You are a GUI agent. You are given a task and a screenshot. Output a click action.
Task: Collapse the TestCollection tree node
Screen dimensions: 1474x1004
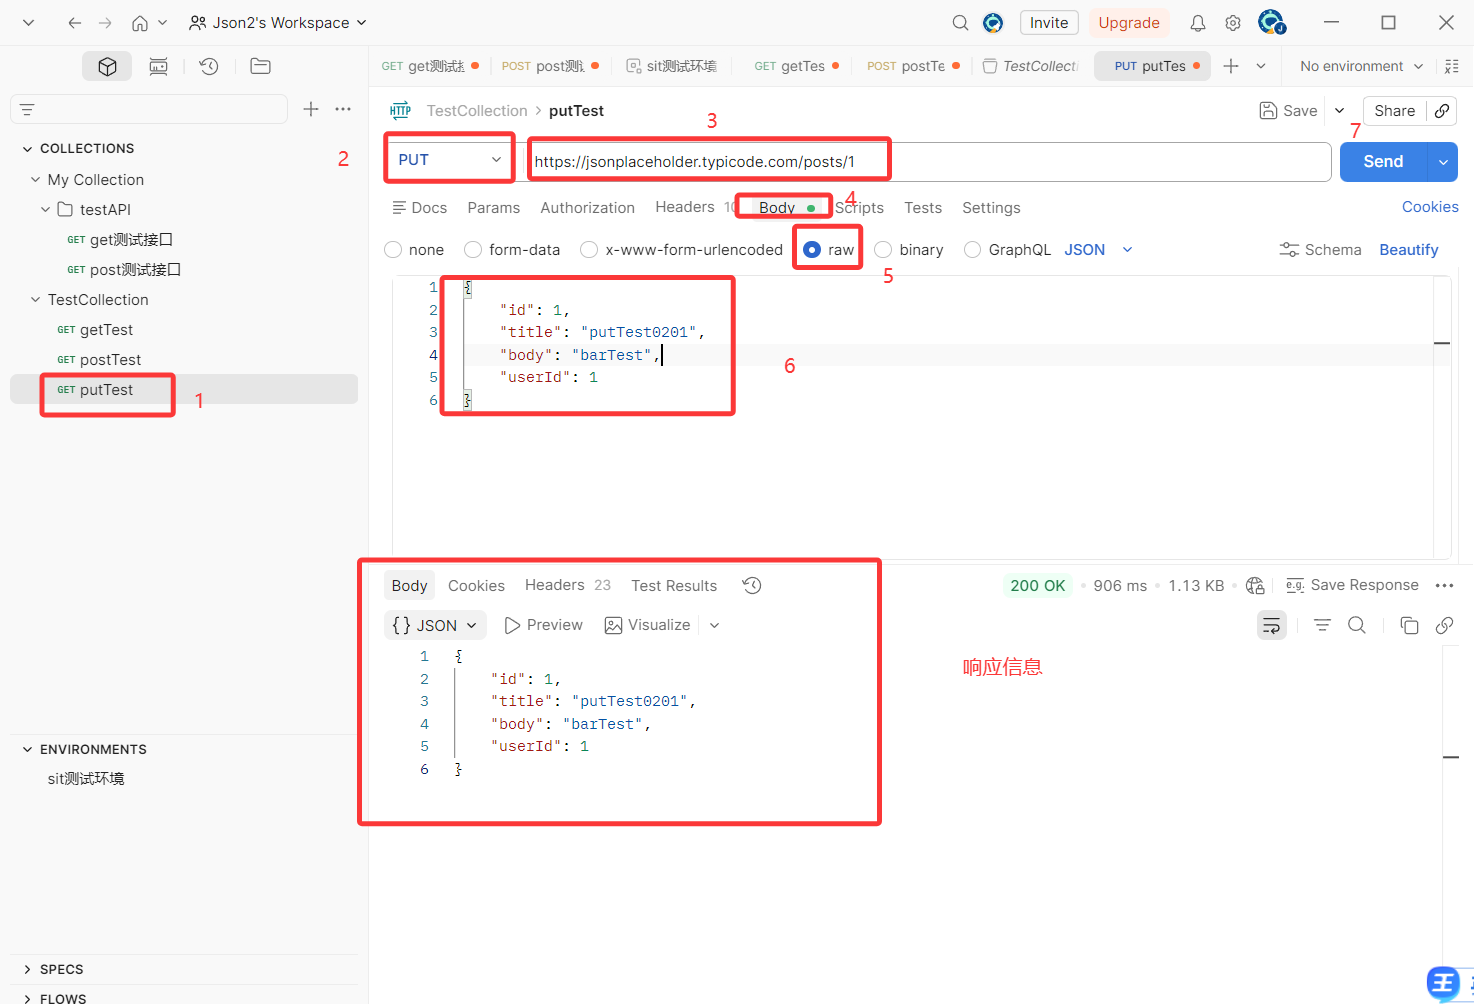point(35,299)
